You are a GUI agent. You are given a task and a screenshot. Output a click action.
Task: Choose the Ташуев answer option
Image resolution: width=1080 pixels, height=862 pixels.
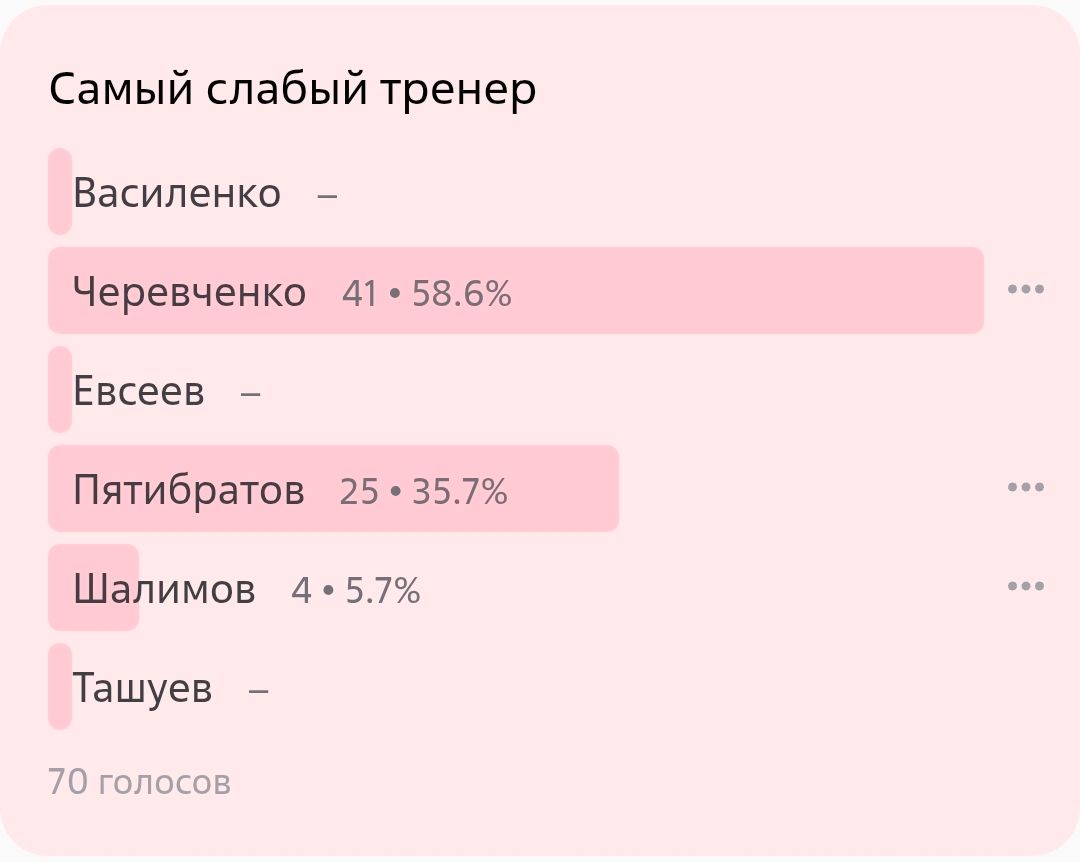coord(143,688)
